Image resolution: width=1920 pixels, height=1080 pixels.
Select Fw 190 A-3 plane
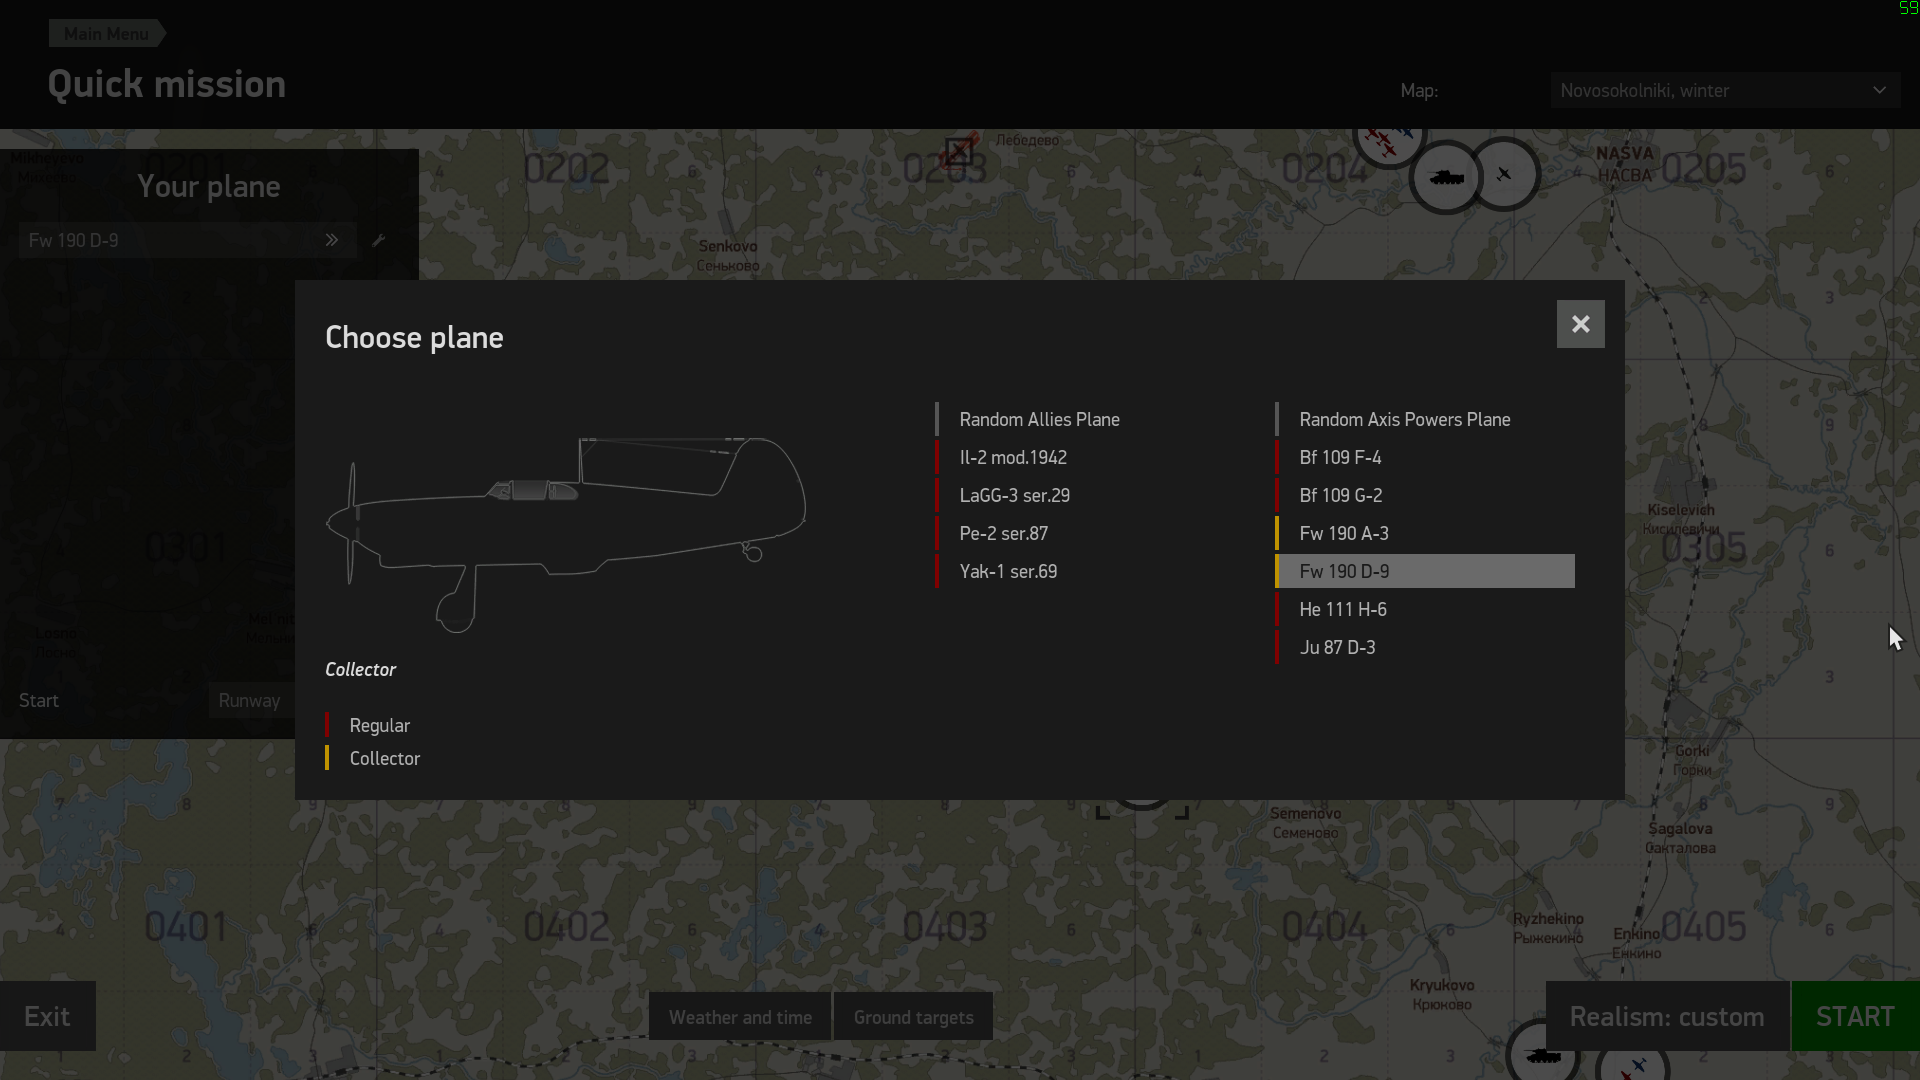pos(1343,533)
